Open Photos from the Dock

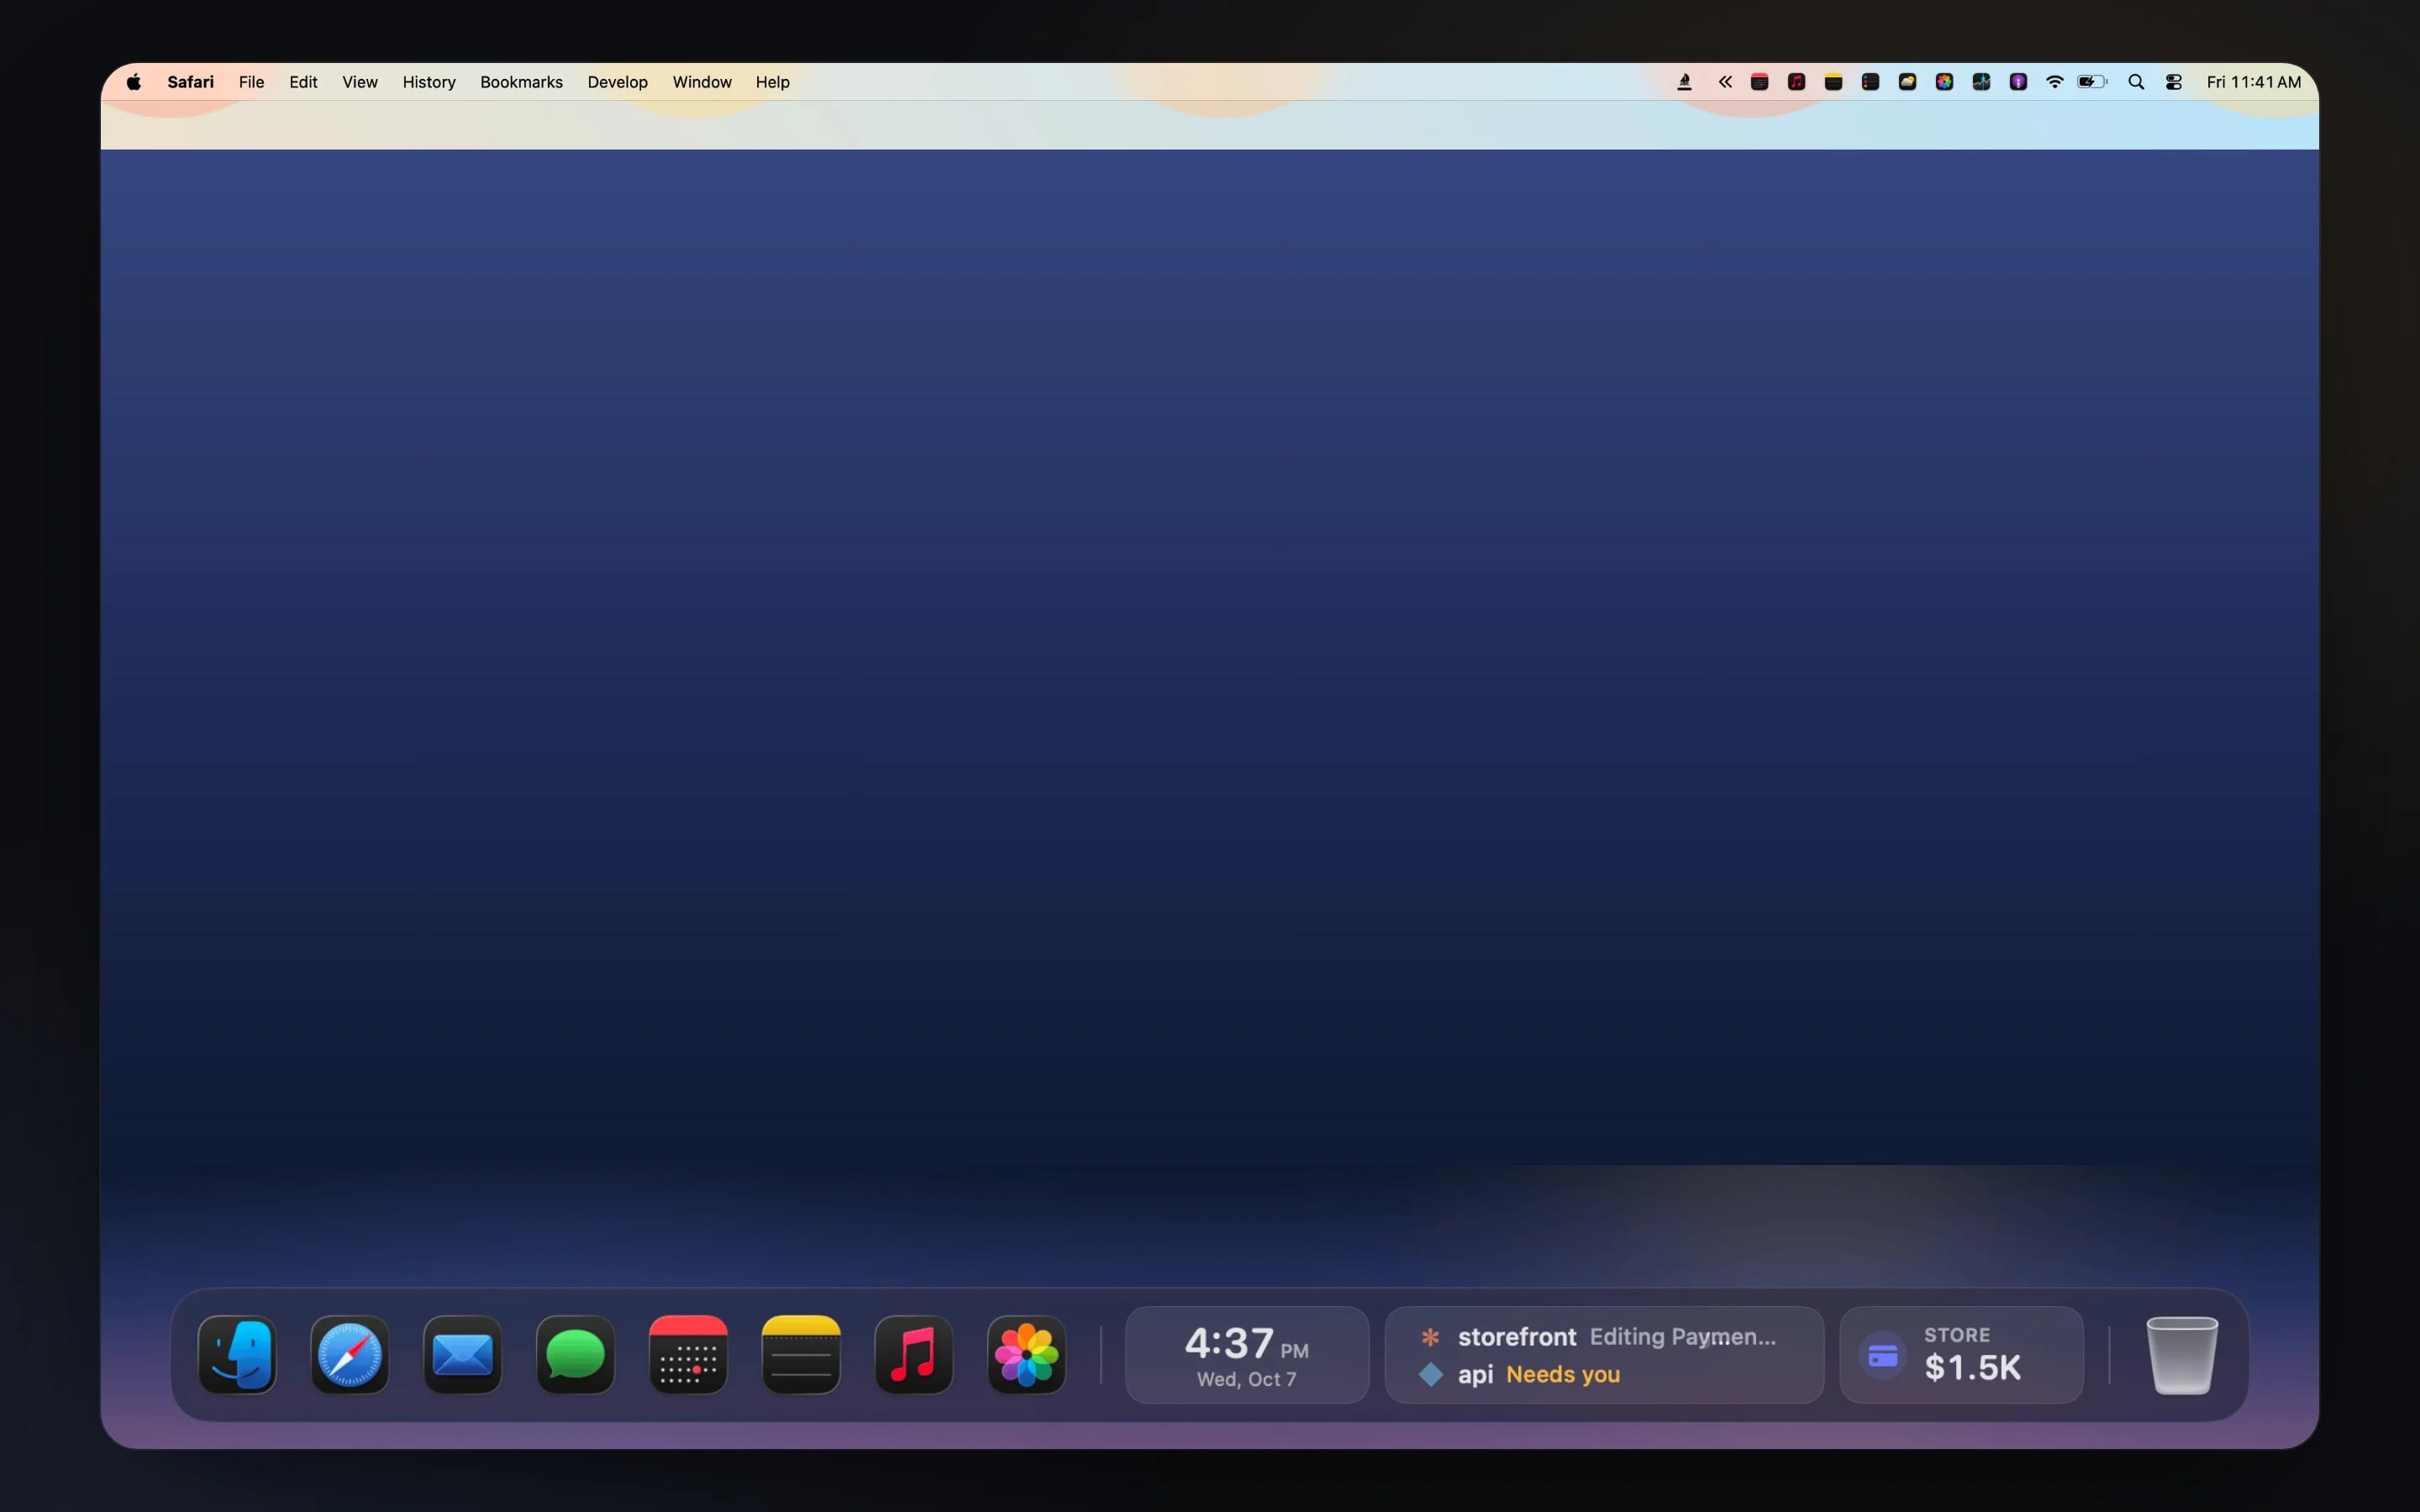coord(1027,1355)
